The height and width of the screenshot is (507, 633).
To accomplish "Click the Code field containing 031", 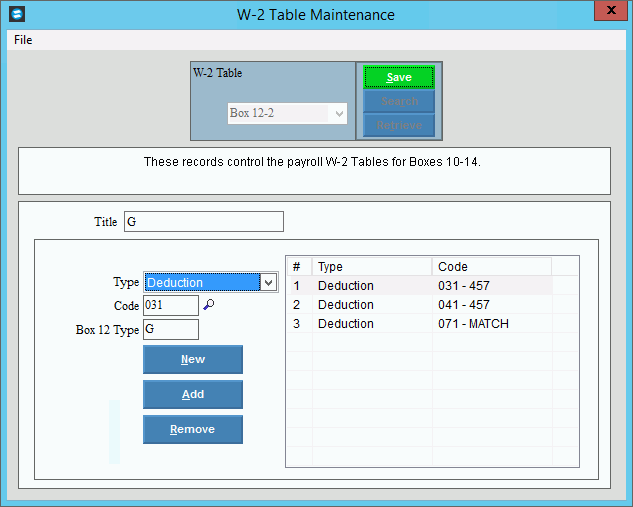I will (x=171, y=306).
